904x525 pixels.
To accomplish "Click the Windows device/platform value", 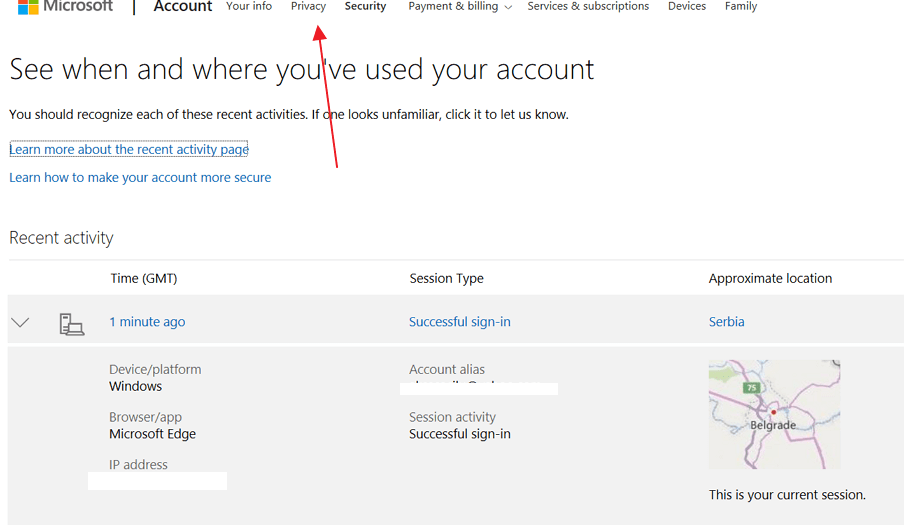I will pyautogui.click(x=135, y=386).
